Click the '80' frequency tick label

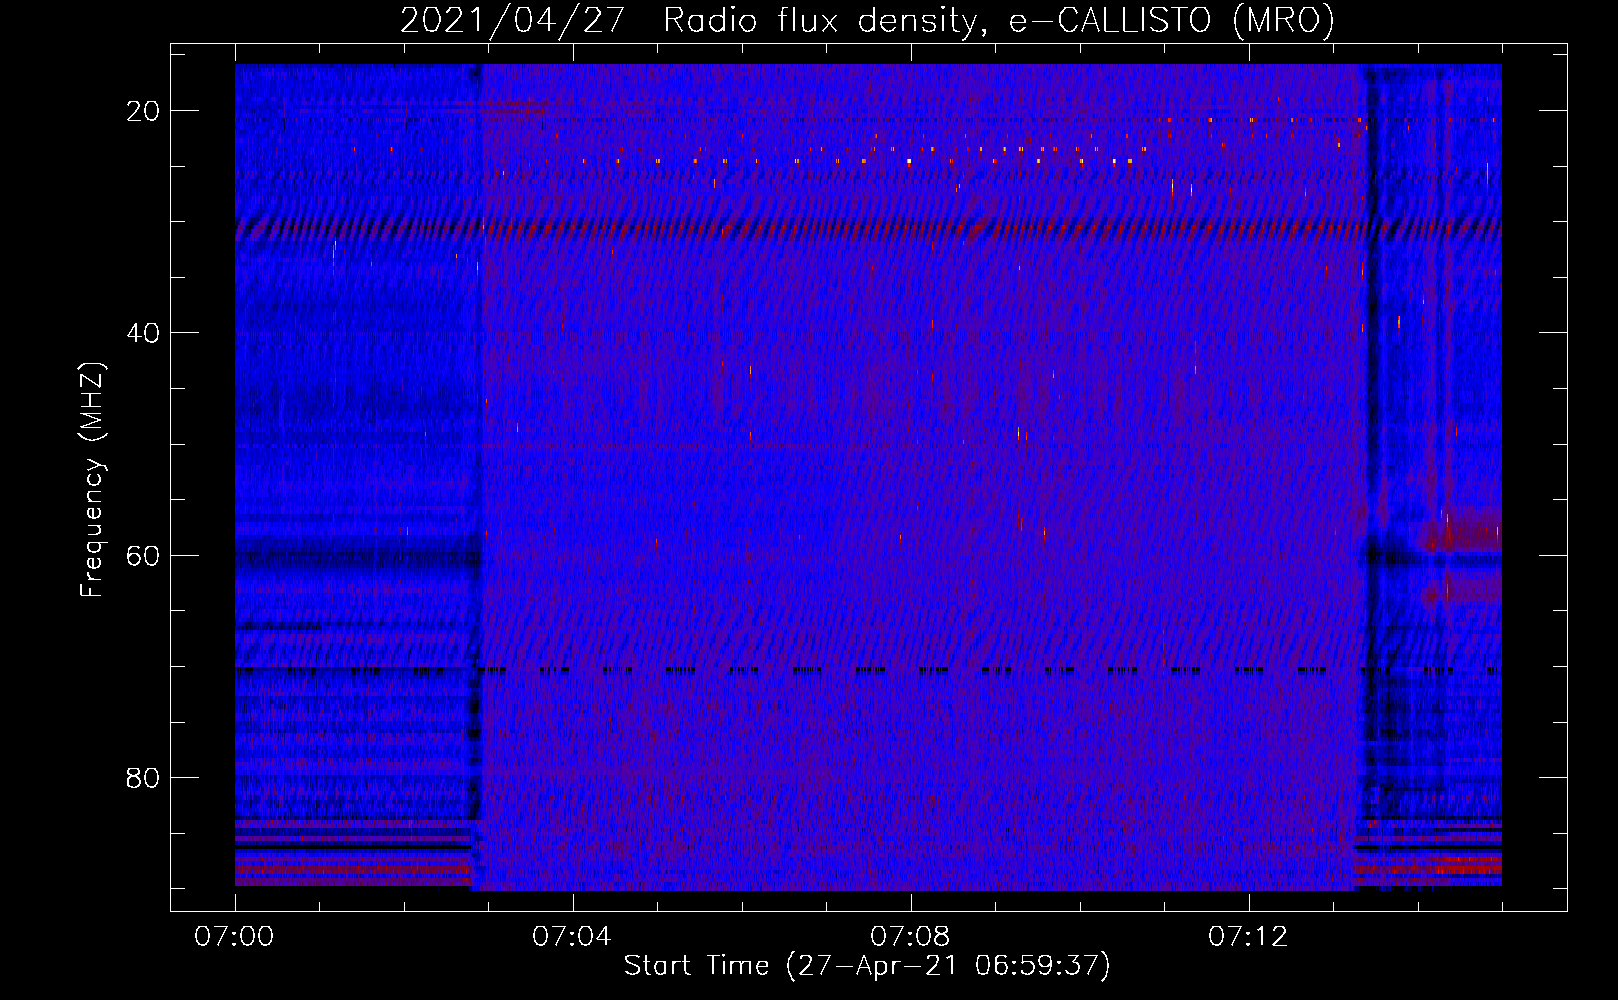coord(143,778)
